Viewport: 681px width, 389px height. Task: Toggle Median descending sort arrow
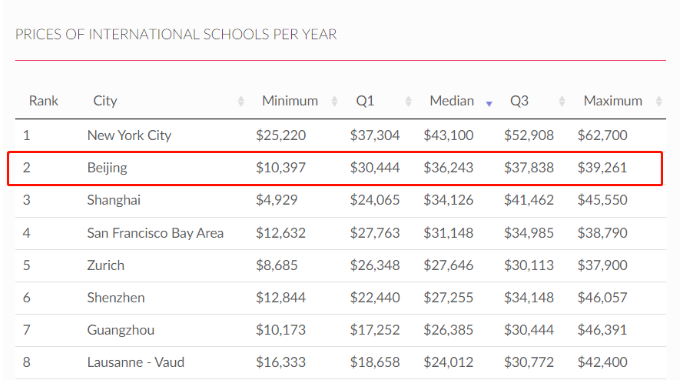pos(489,104)
